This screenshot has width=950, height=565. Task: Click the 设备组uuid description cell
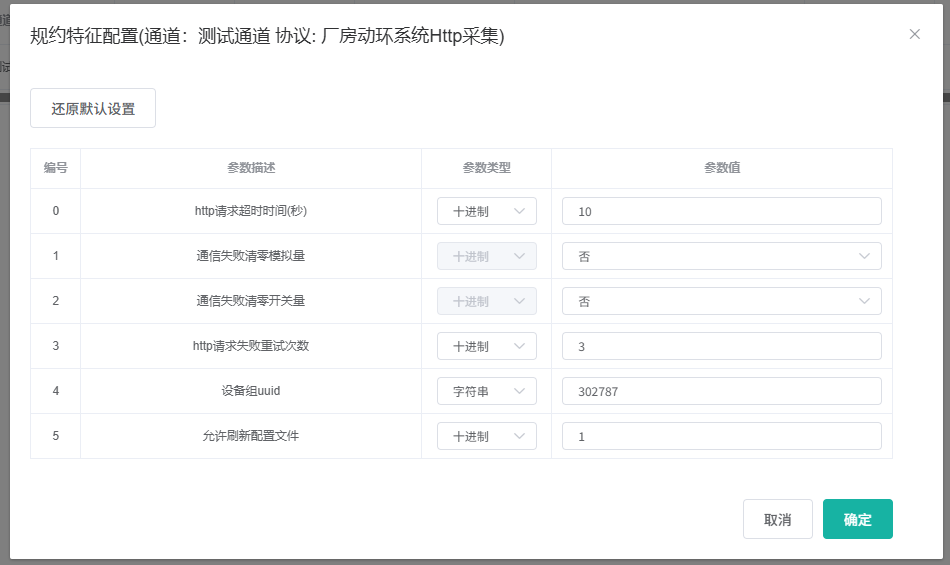pos(250,391)
